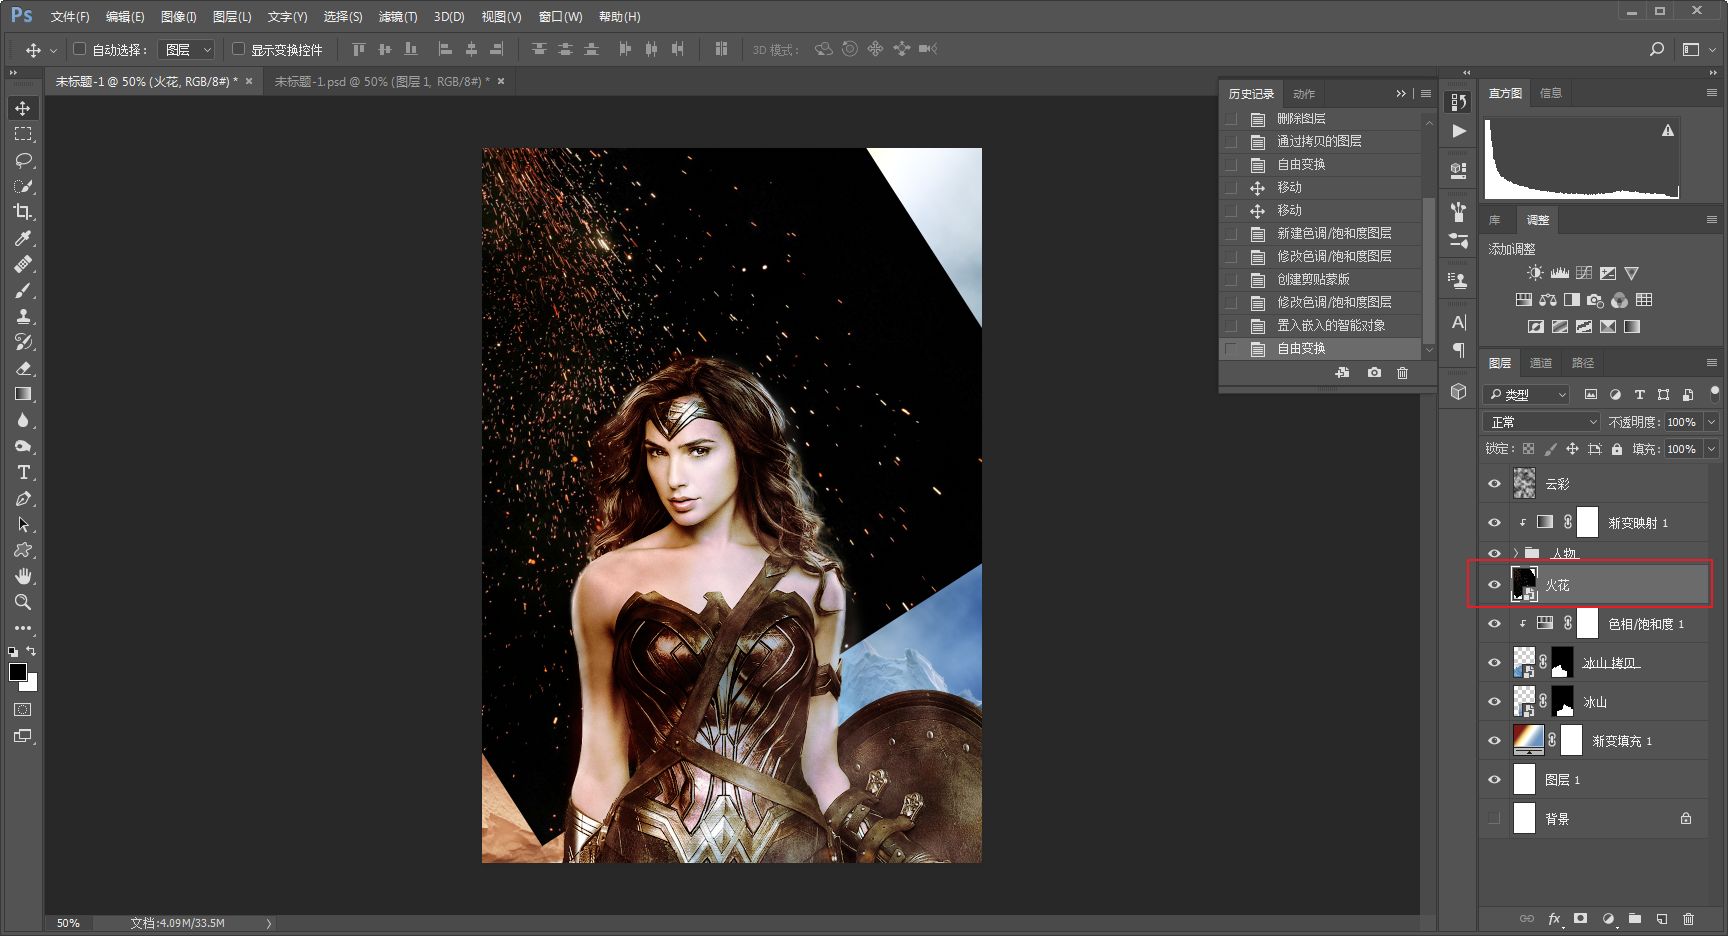
Task: Choose the Healing Brush tool
Action: 23,264
